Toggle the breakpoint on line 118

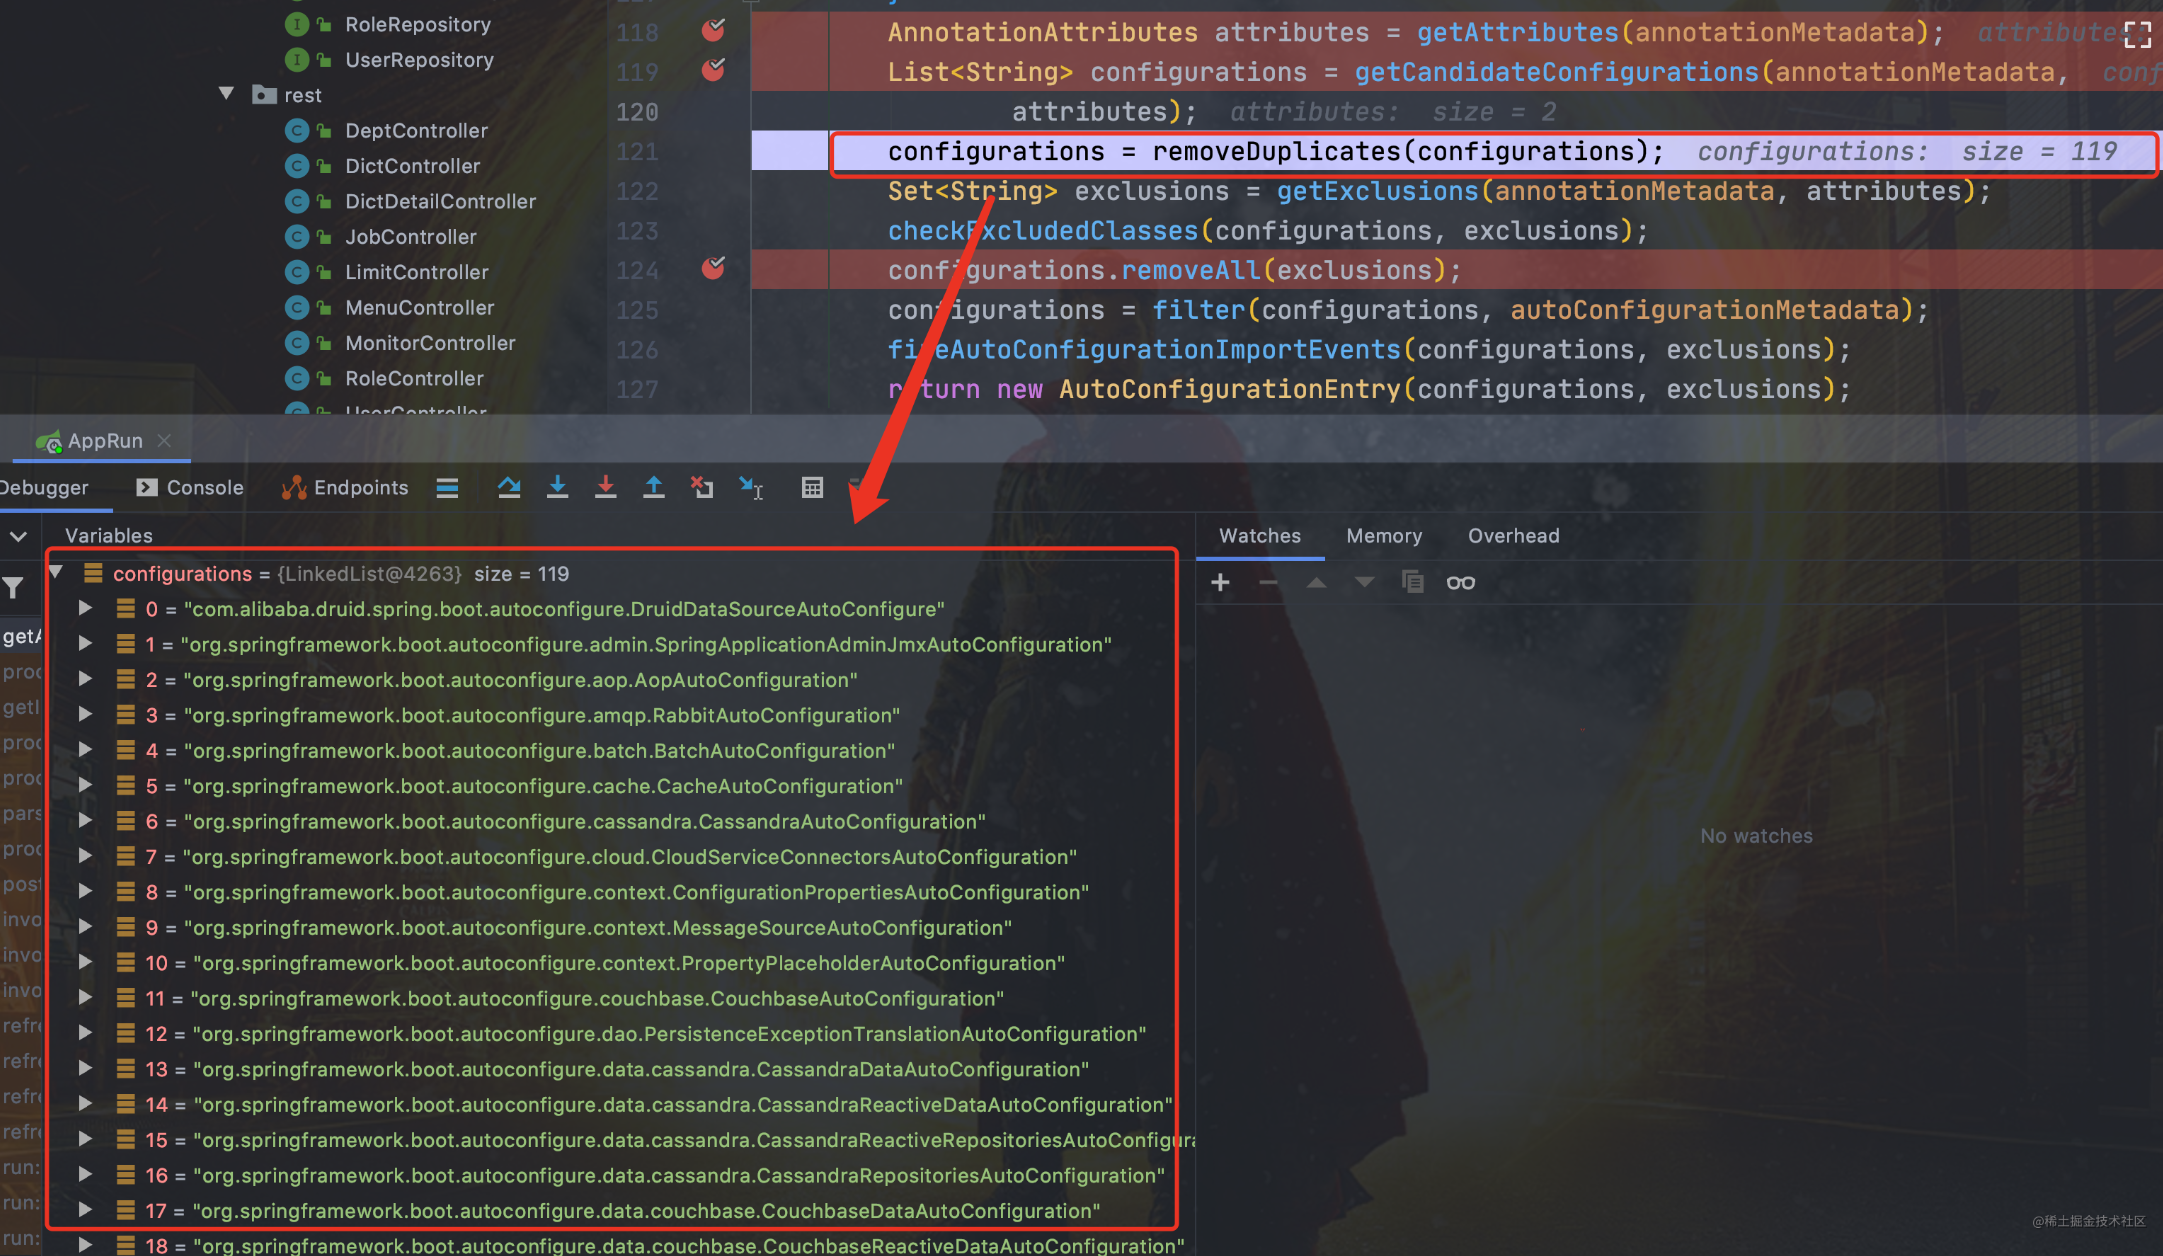tap(713, 30)
